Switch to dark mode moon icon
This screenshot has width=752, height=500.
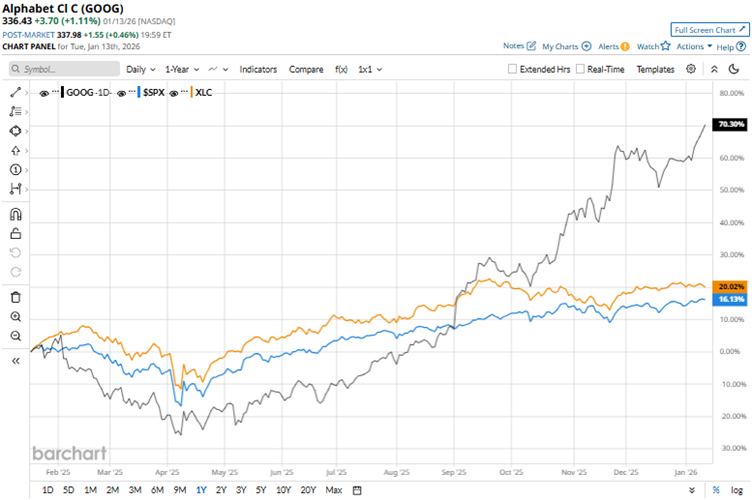[x=734, y=69]
